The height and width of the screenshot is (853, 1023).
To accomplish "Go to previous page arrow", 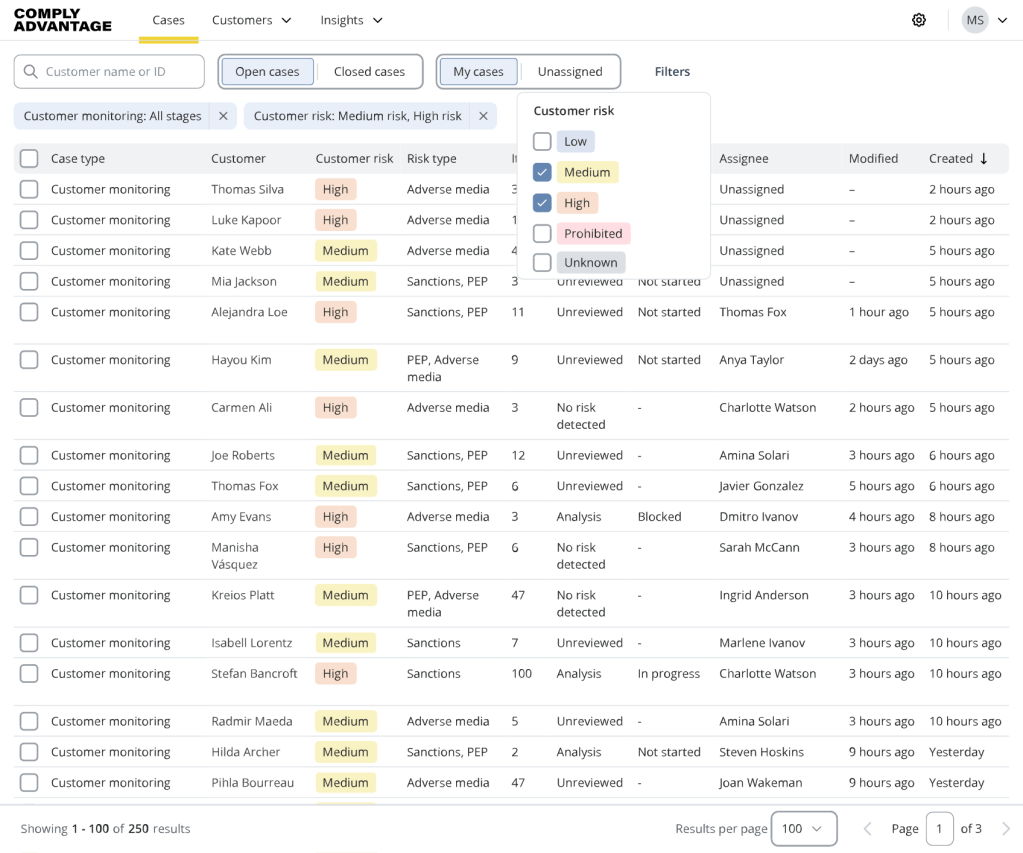I will click(867, 828).
